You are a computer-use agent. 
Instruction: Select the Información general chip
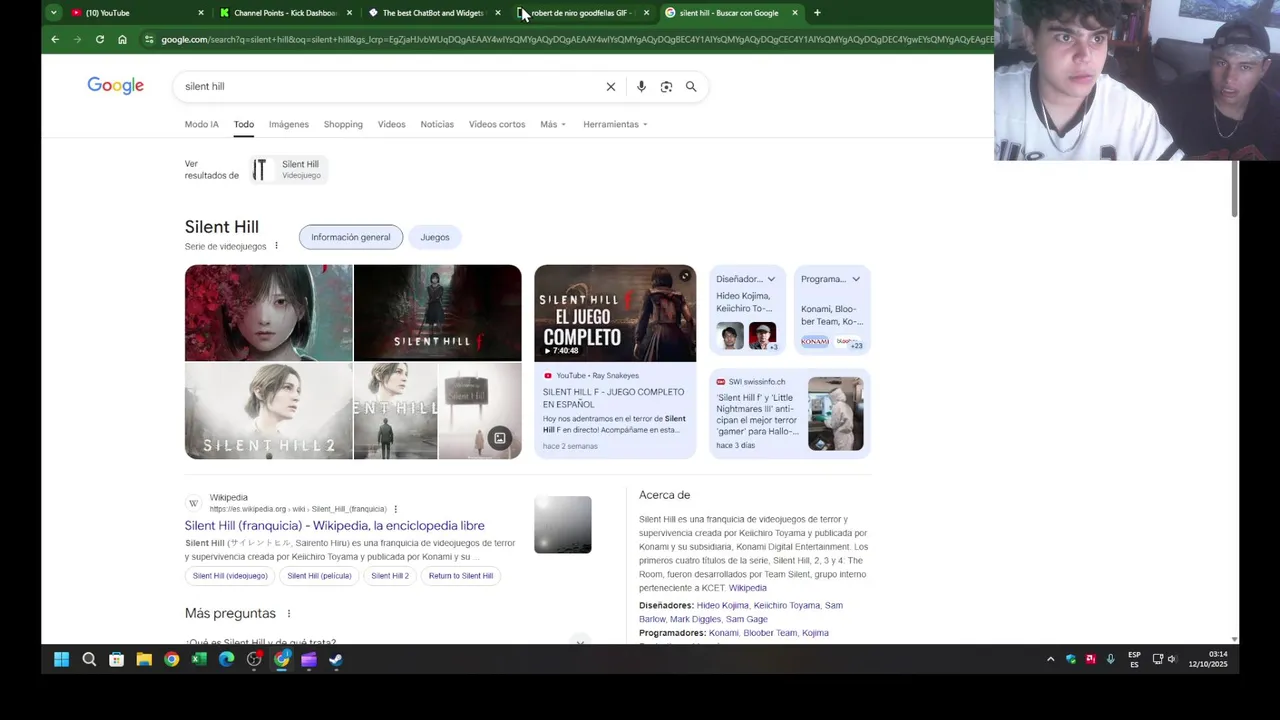(x=351, y=237)
